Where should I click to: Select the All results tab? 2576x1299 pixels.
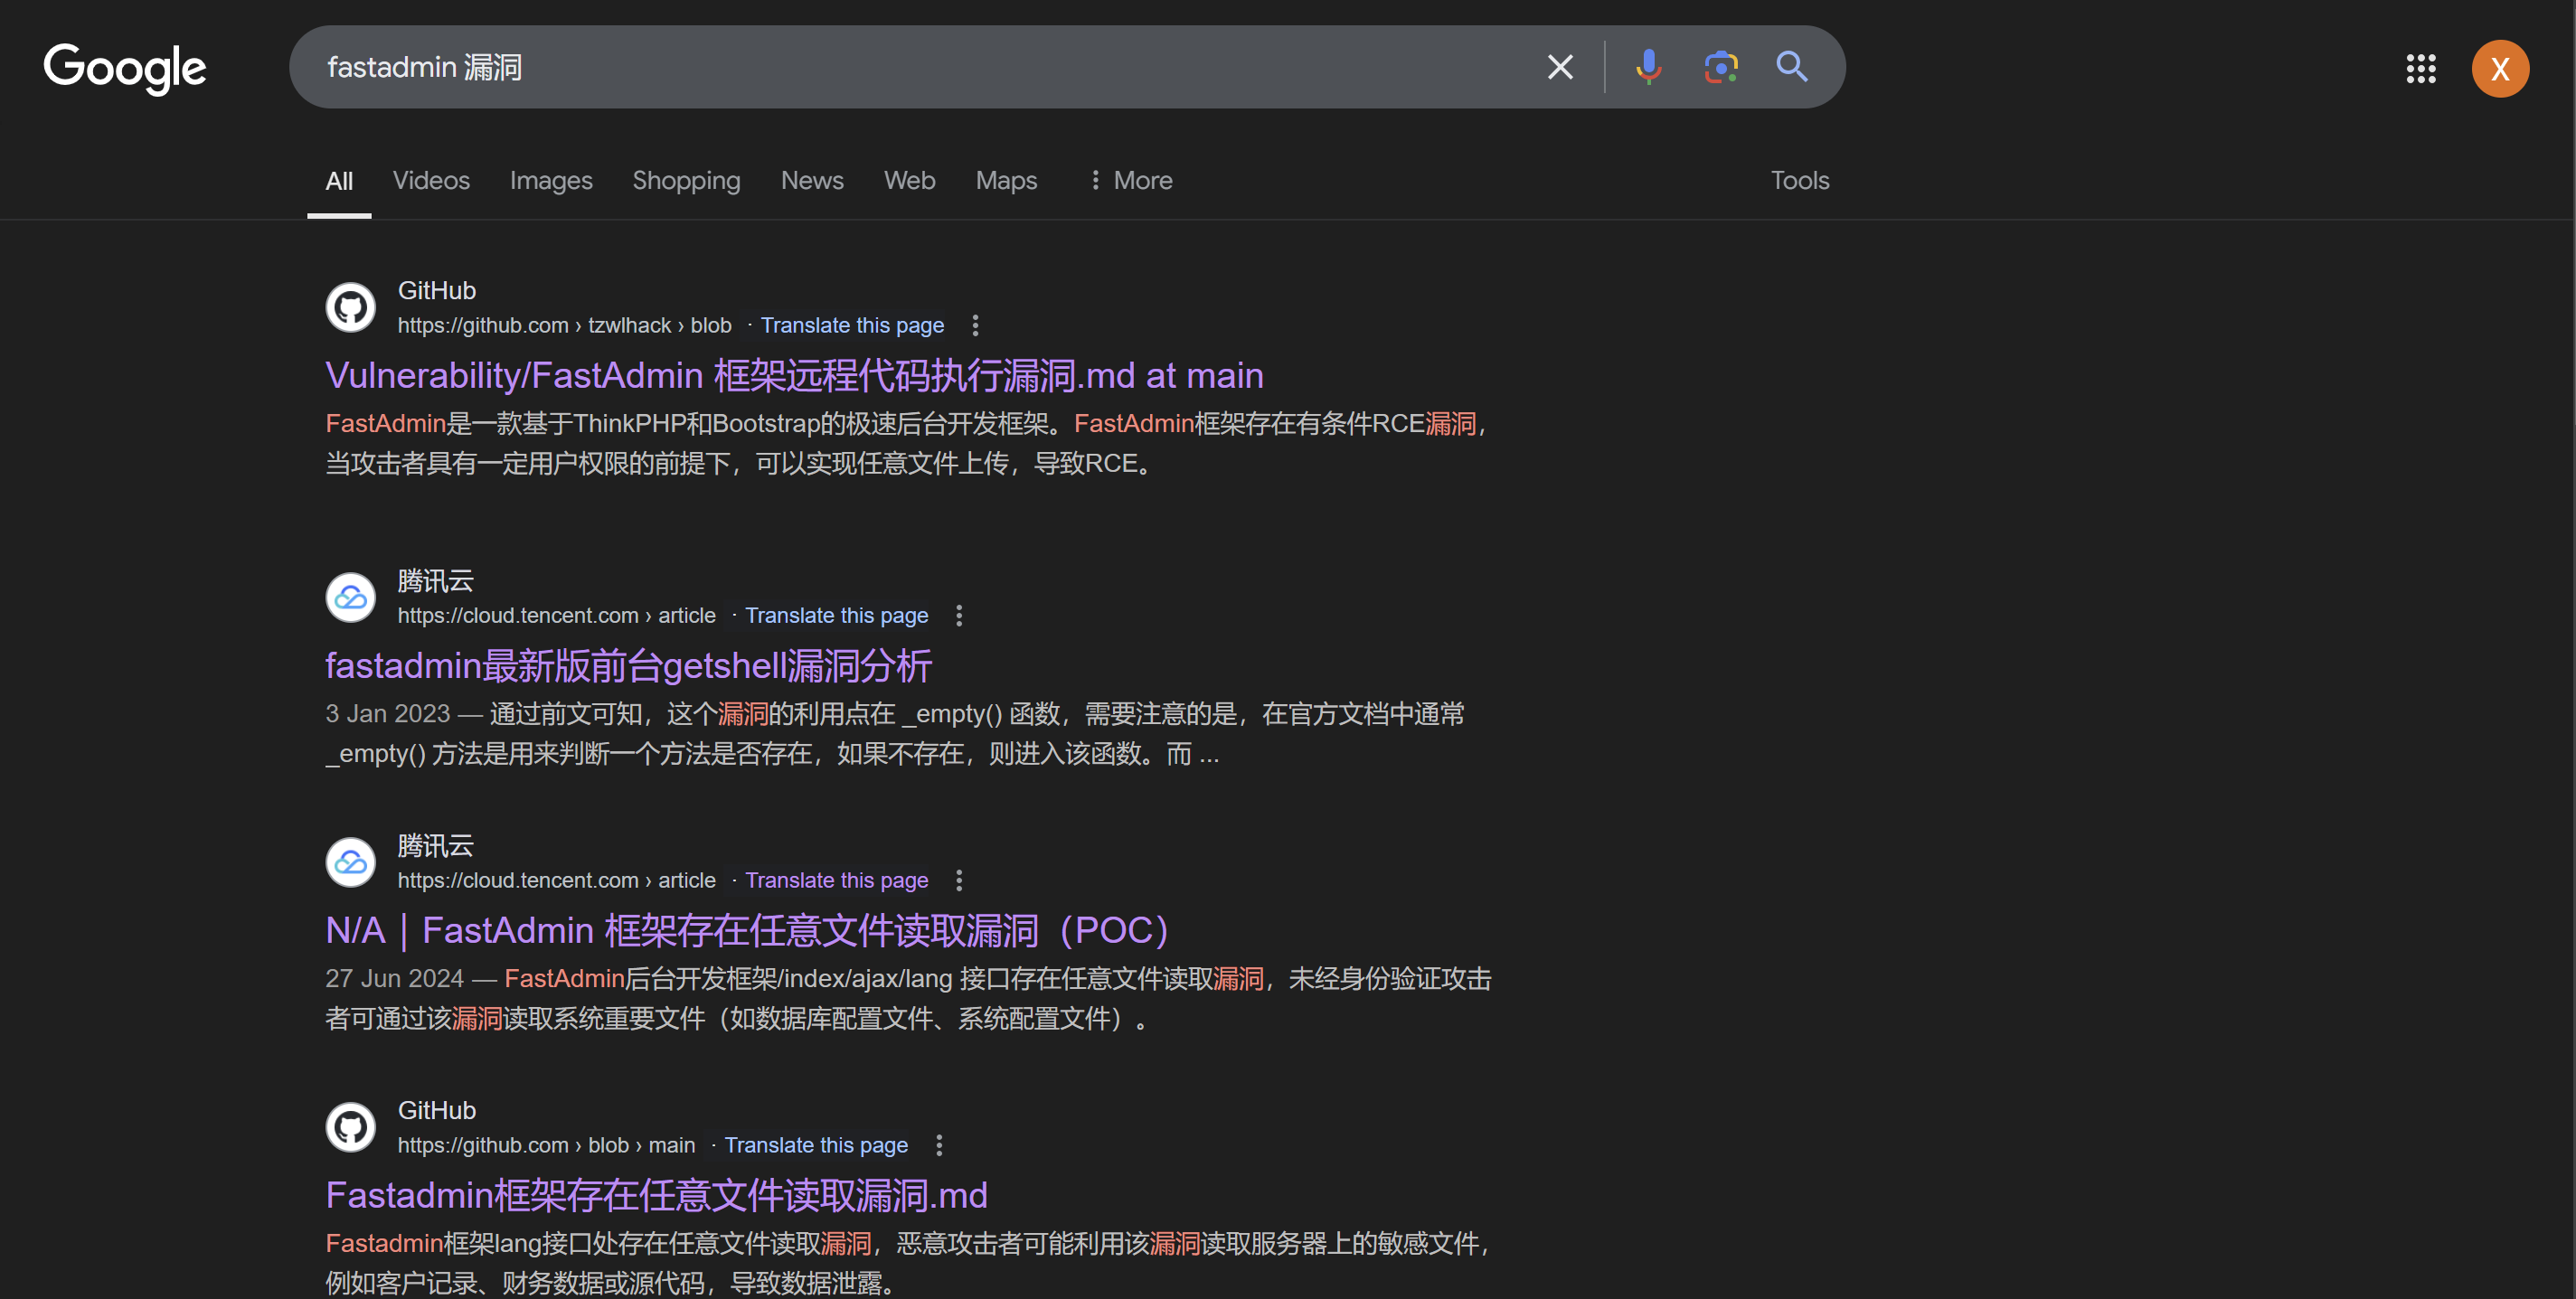[339, 181]
